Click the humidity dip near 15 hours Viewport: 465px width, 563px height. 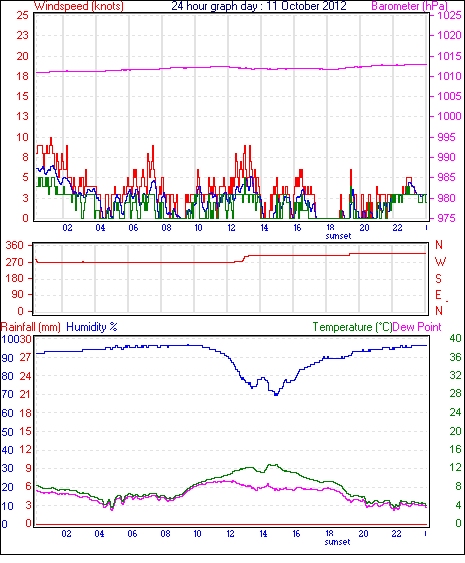[x=276, y=394]
